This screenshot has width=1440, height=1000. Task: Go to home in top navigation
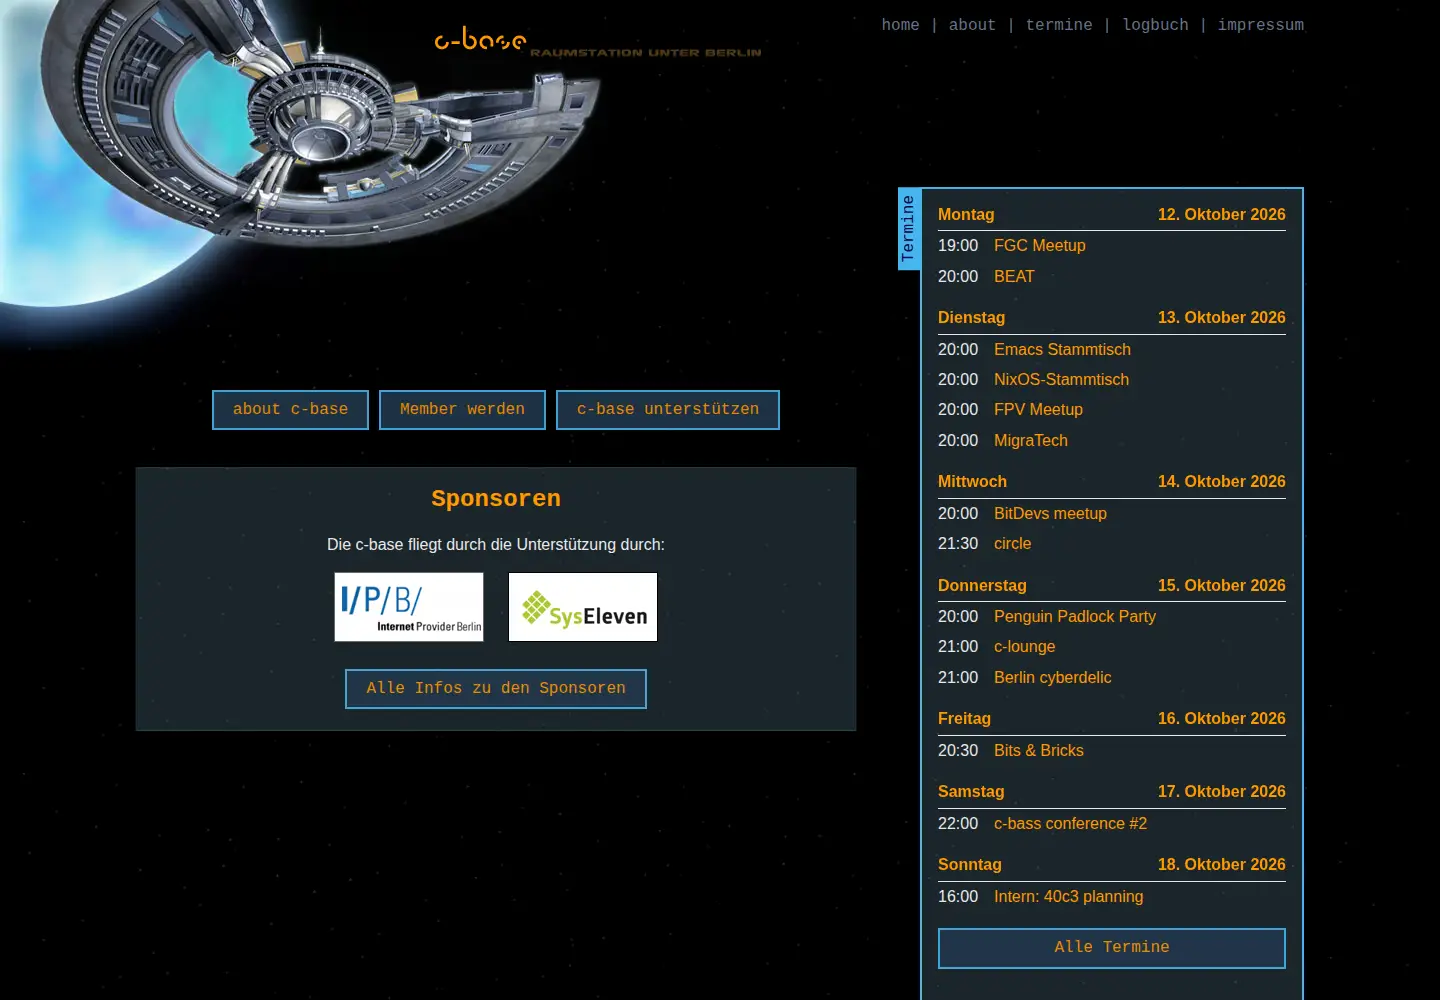click(x=900, y=25)
